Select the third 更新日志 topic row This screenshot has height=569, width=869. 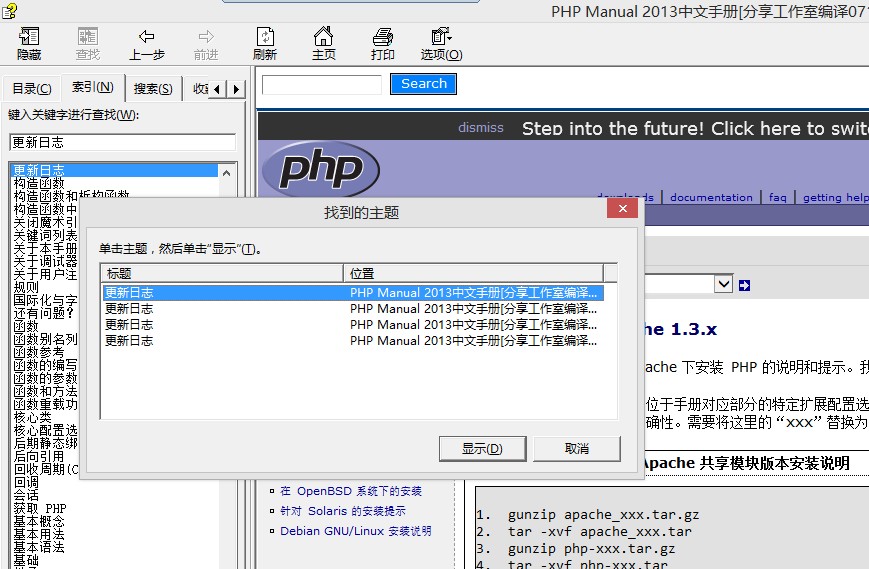coord(352,325)
